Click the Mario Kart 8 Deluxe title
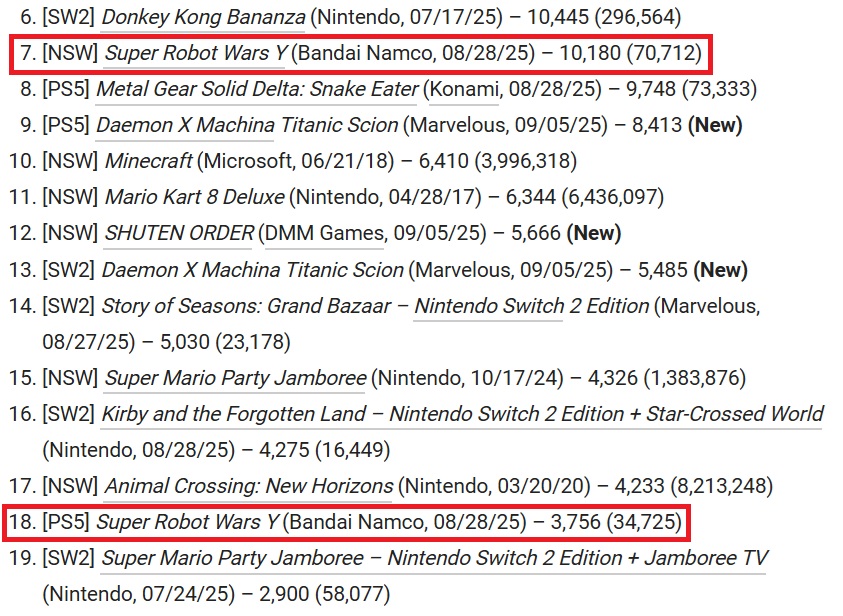Screen dimensions: 843x616 pos(194,197)
